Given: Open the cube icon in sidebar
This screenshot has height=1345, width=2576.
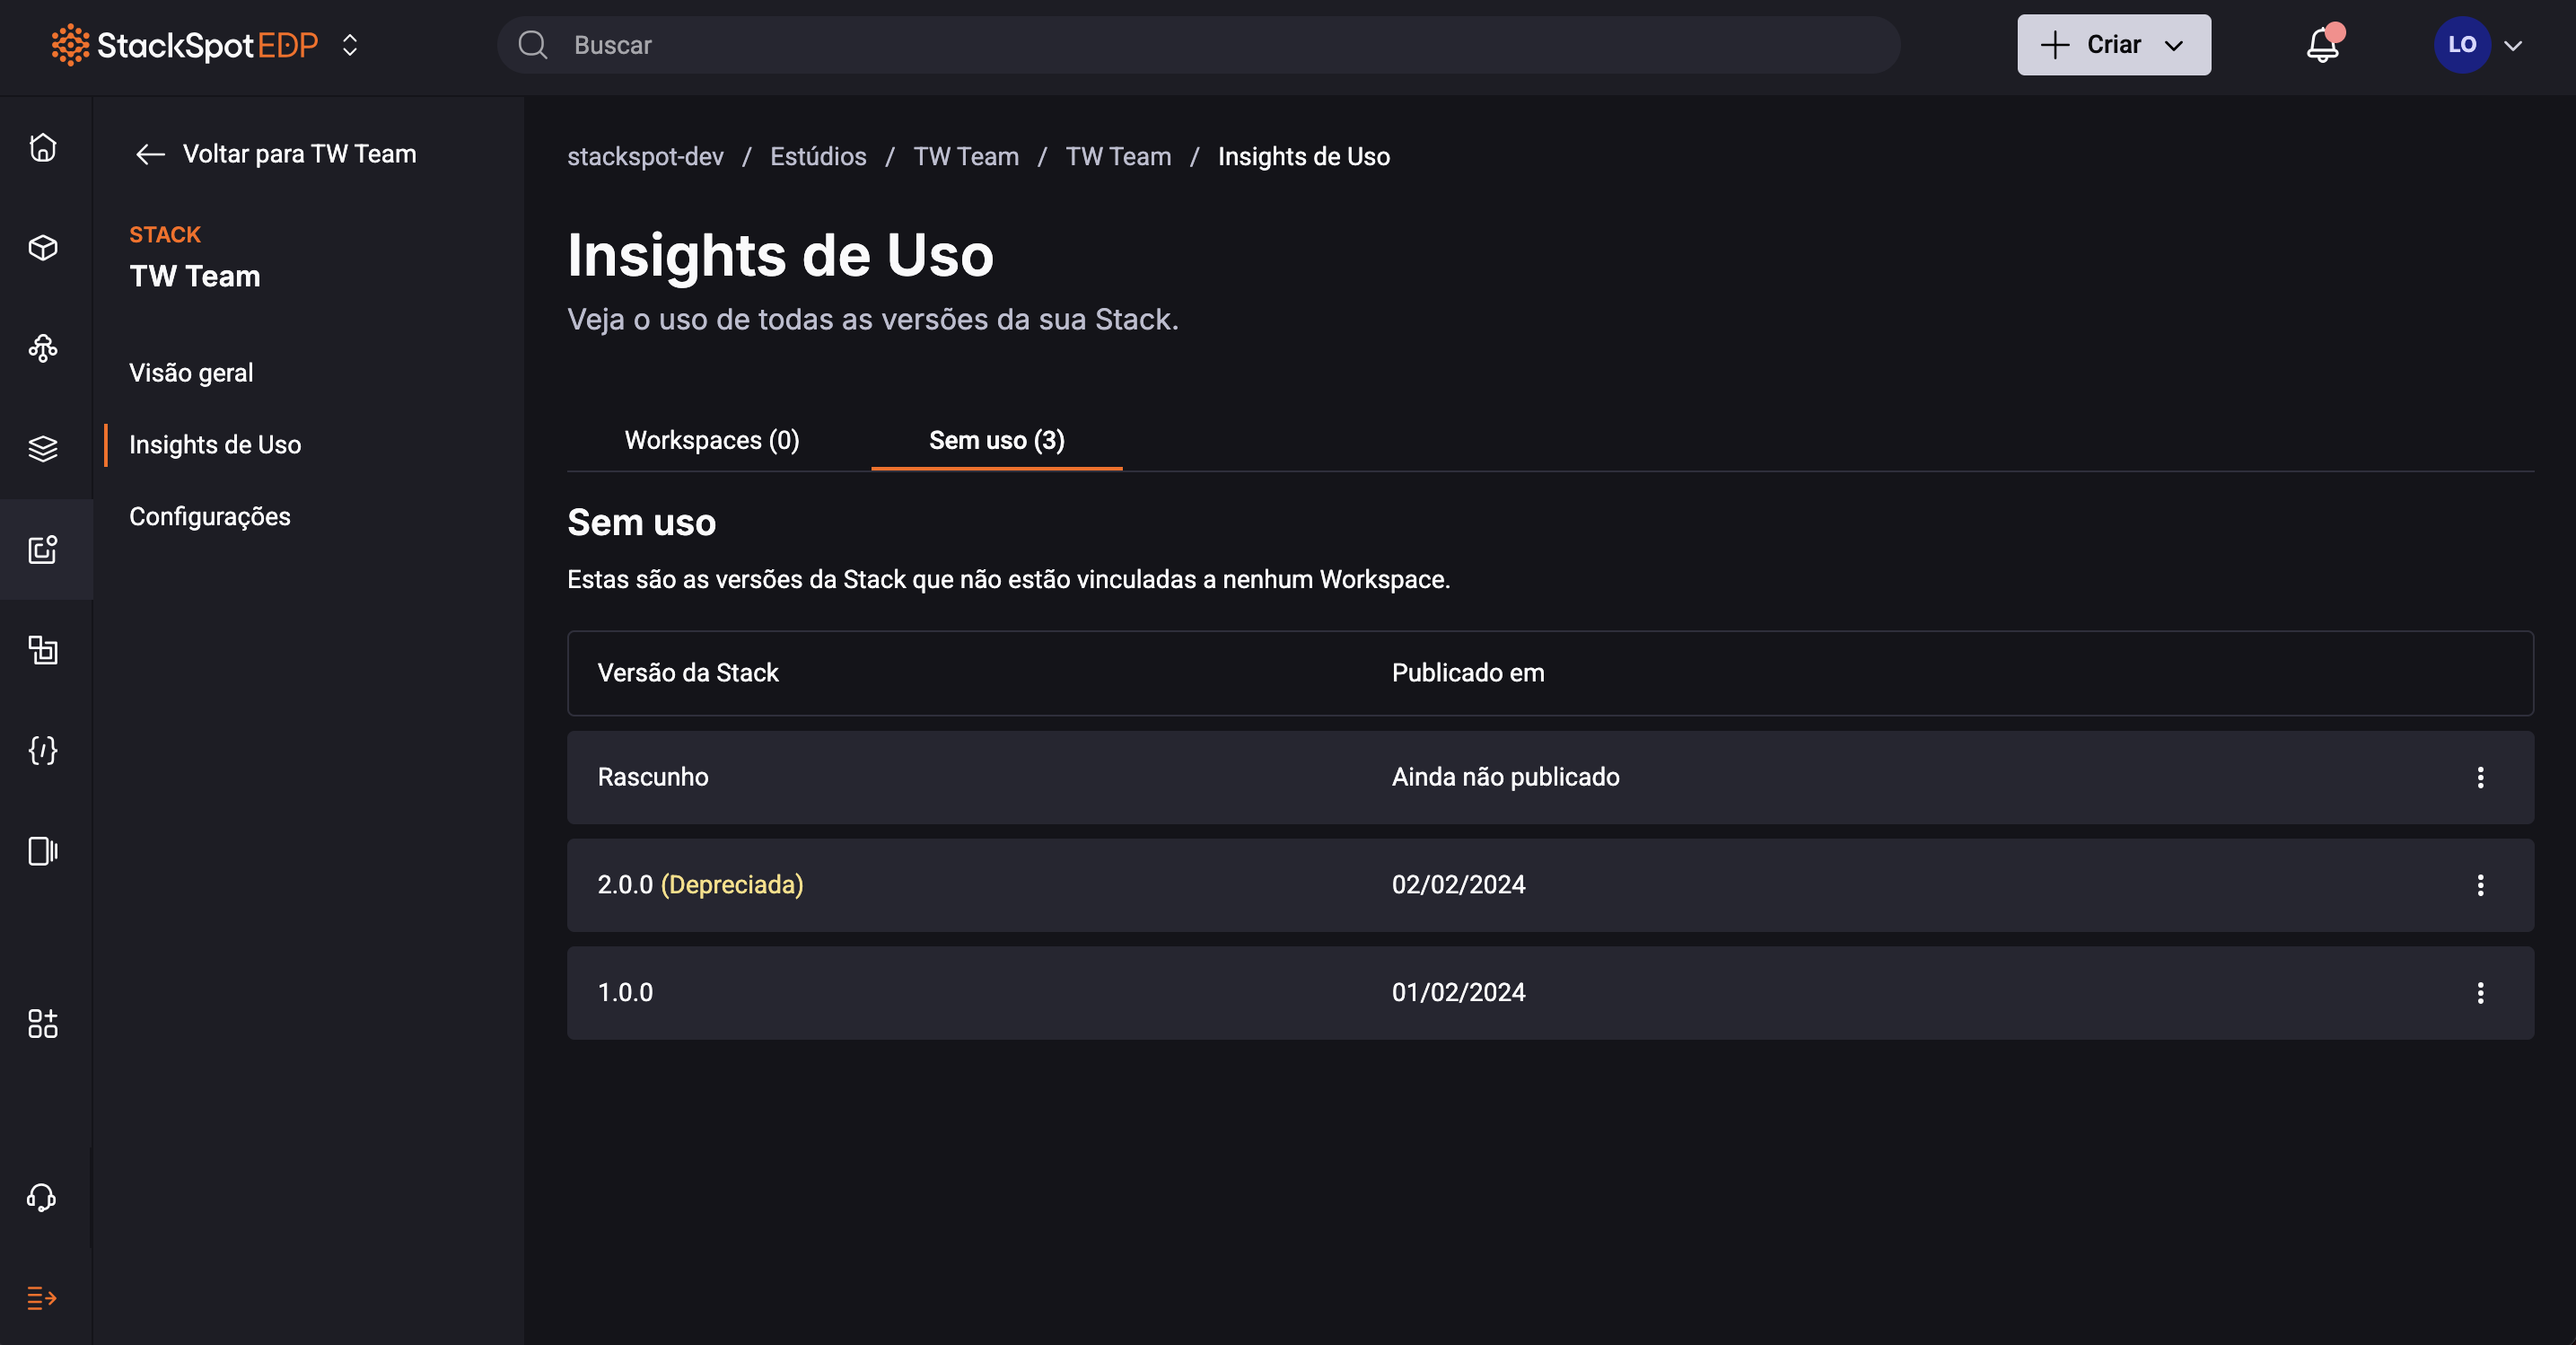Looking at the screenshot, I should [x=43, y=248].
